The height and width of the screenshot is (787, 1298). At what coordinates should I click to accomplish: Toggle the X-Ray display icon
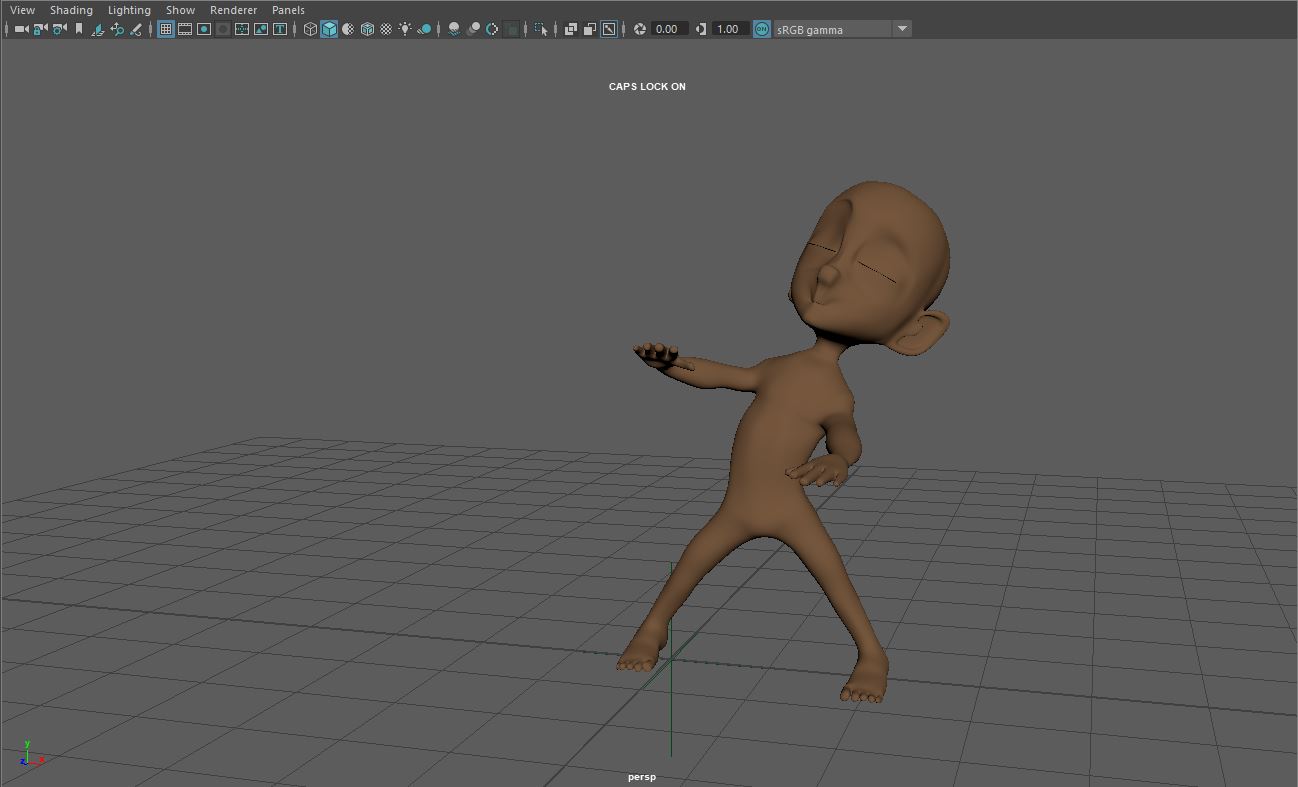pos(571,29)
